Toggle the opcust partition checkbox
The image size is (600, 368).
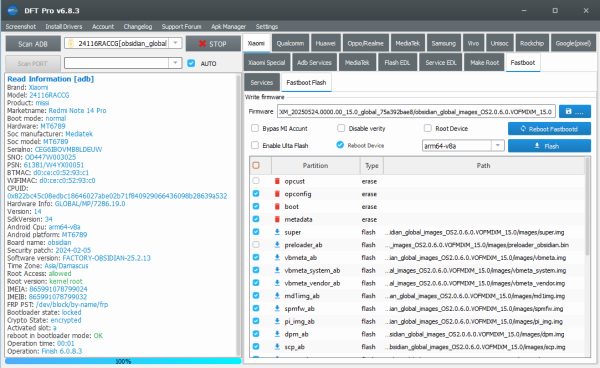point(256,181)
